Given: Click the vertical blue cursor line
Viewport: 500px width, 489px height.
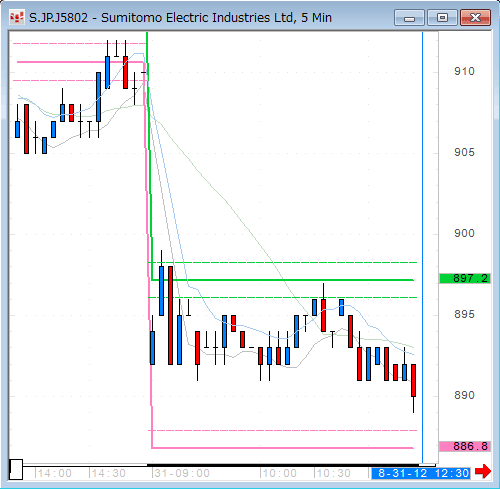Looking at the screenshot, I should 423,247.
